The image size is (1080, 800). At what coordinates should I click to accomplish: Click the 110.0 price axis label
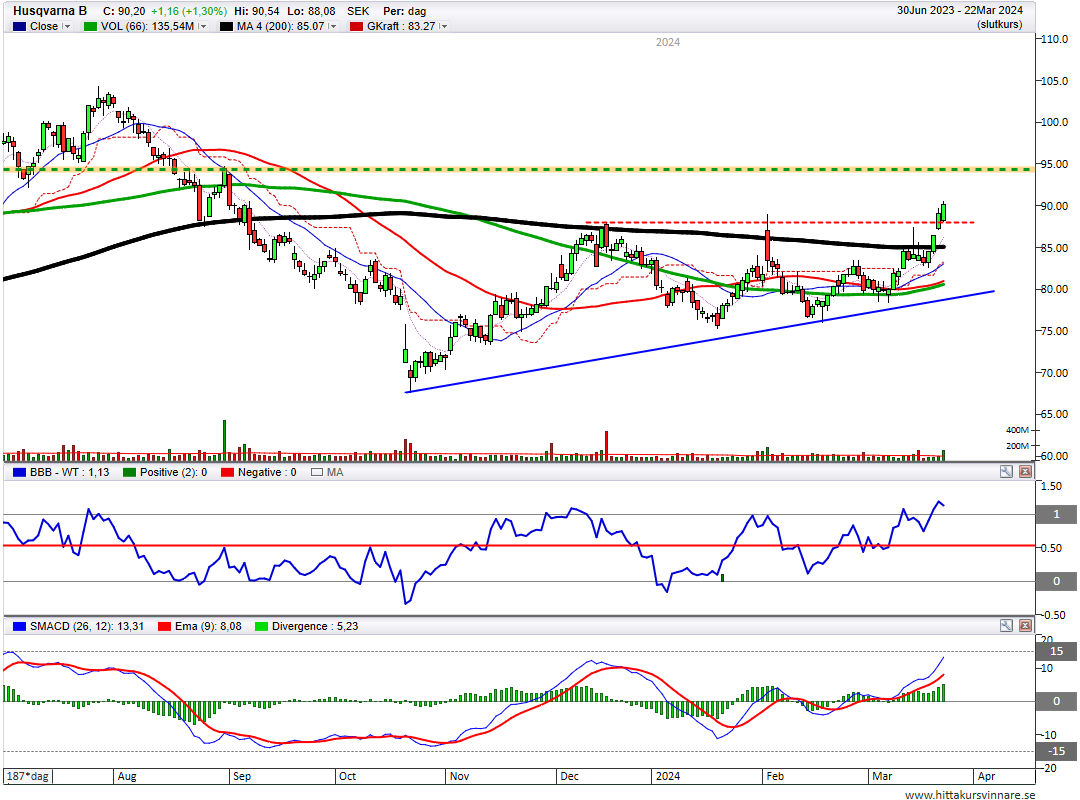[x=1055, y=39]
